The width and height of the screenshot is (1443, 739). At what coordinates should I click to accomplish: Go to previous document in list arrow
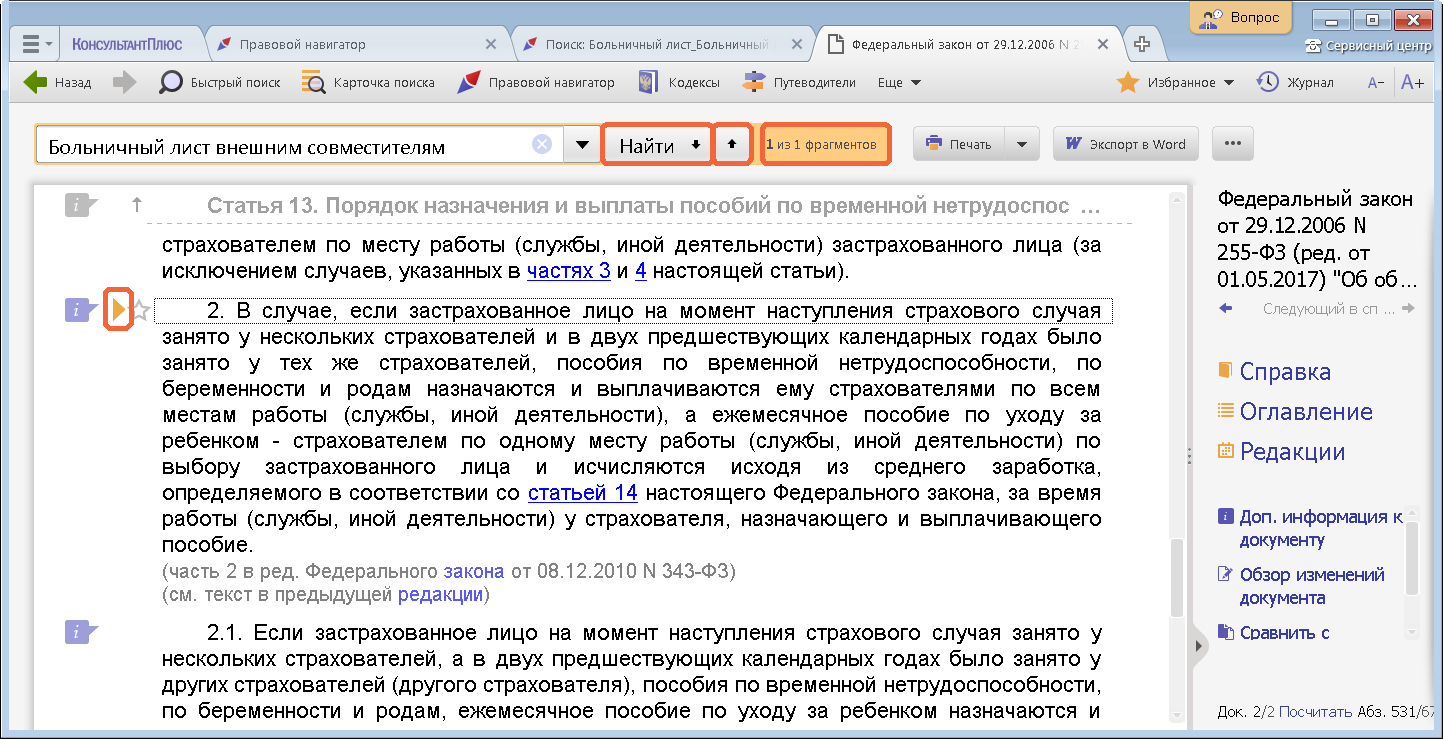(1225, 309)
